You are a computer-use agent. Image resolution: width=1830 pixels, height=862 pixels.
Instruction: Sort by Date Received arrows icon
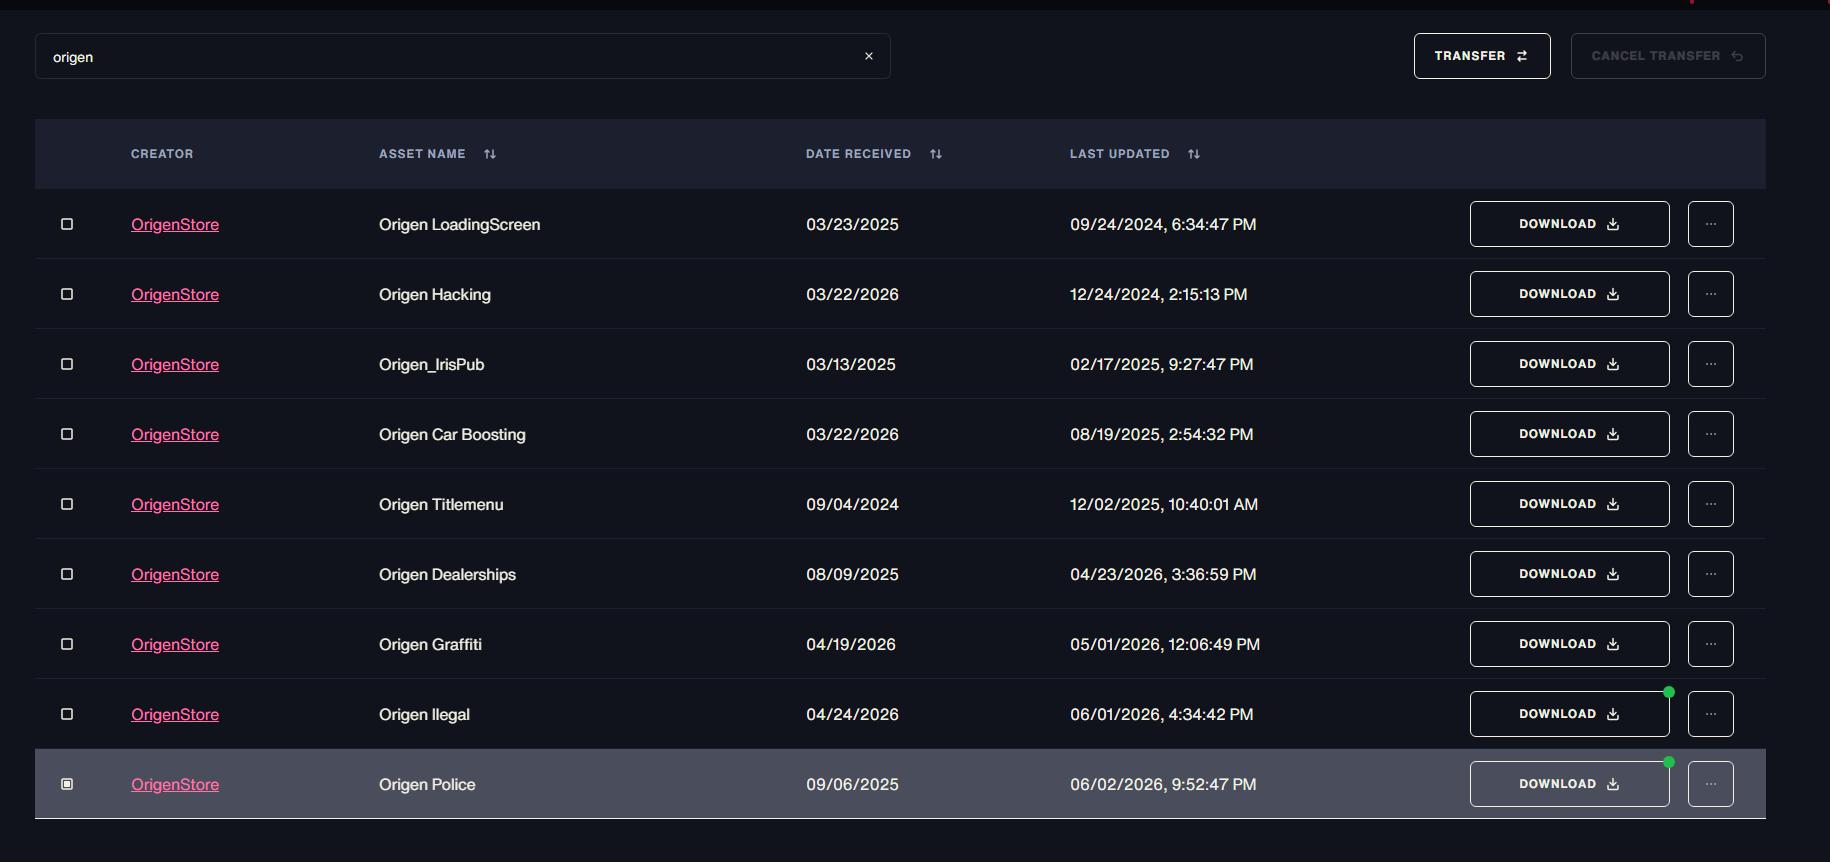click(936, 154)
